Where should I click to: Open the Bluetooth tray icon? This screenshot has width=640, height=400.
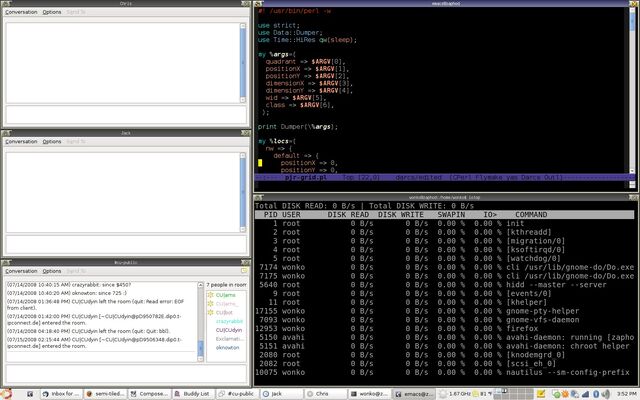pyautogui.click(x=596, y=394)
